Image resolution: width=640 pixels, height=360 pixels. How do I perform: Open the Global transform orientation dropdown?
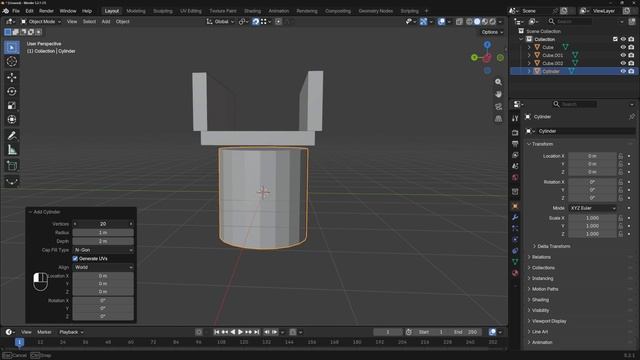pos(220,22)
